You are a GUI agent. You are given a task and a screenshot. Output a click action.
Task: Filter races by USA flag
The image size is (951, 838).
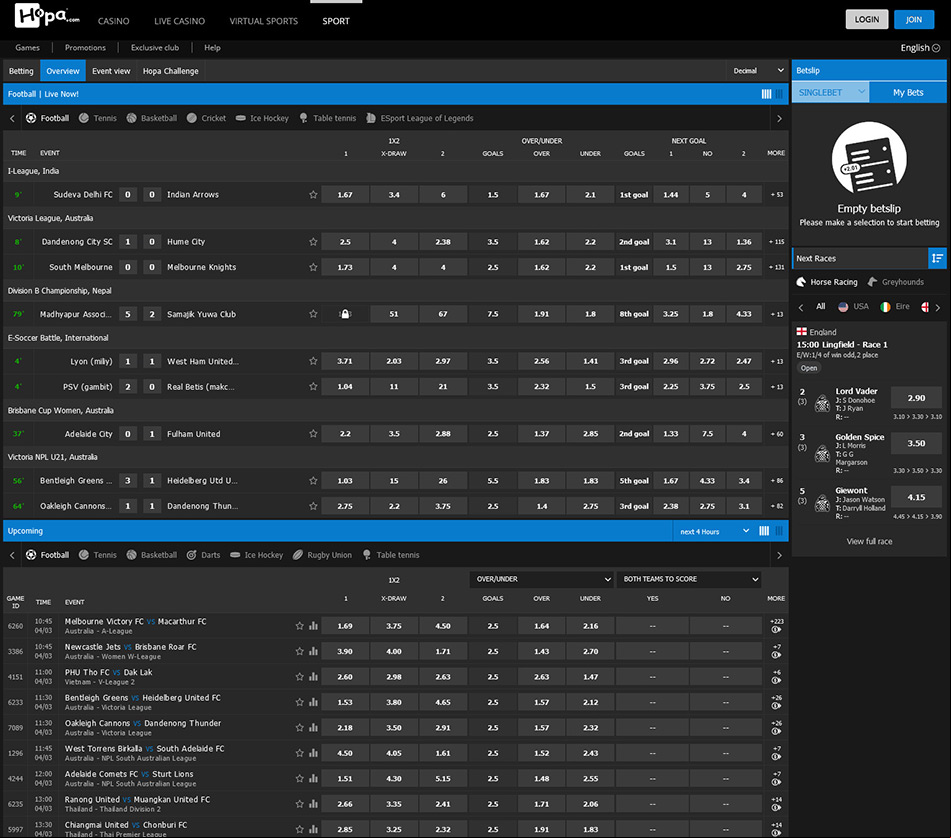tap(853, 307)
